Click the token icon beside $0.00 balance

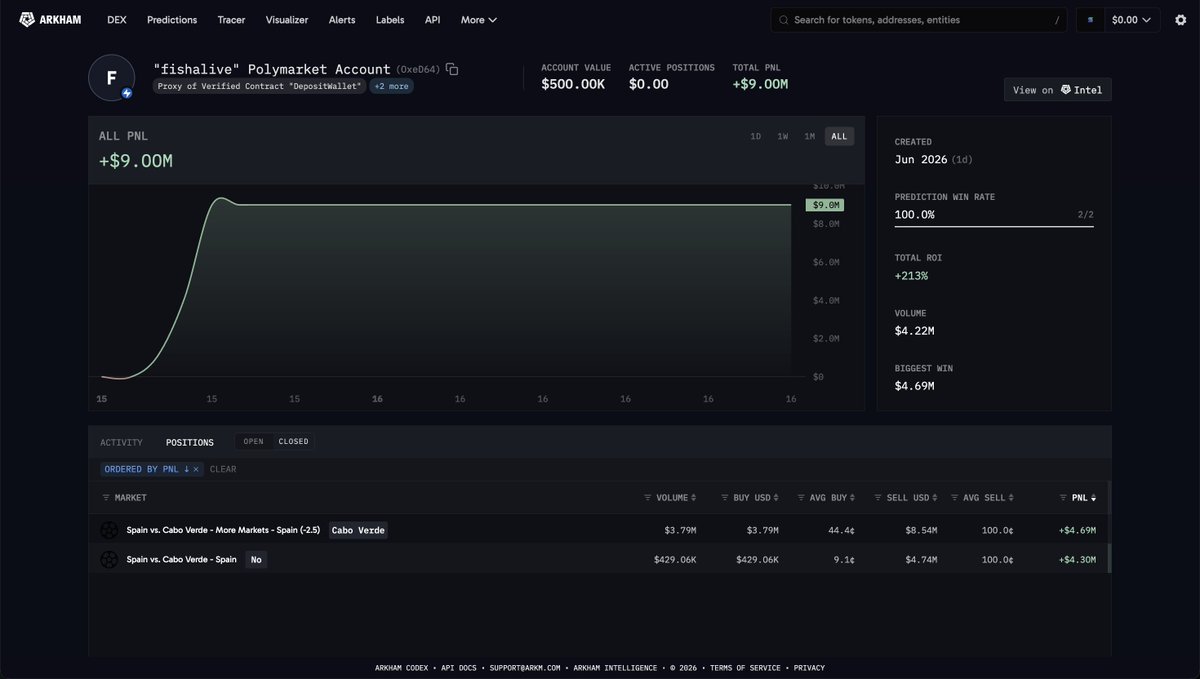coord(1091,19)
